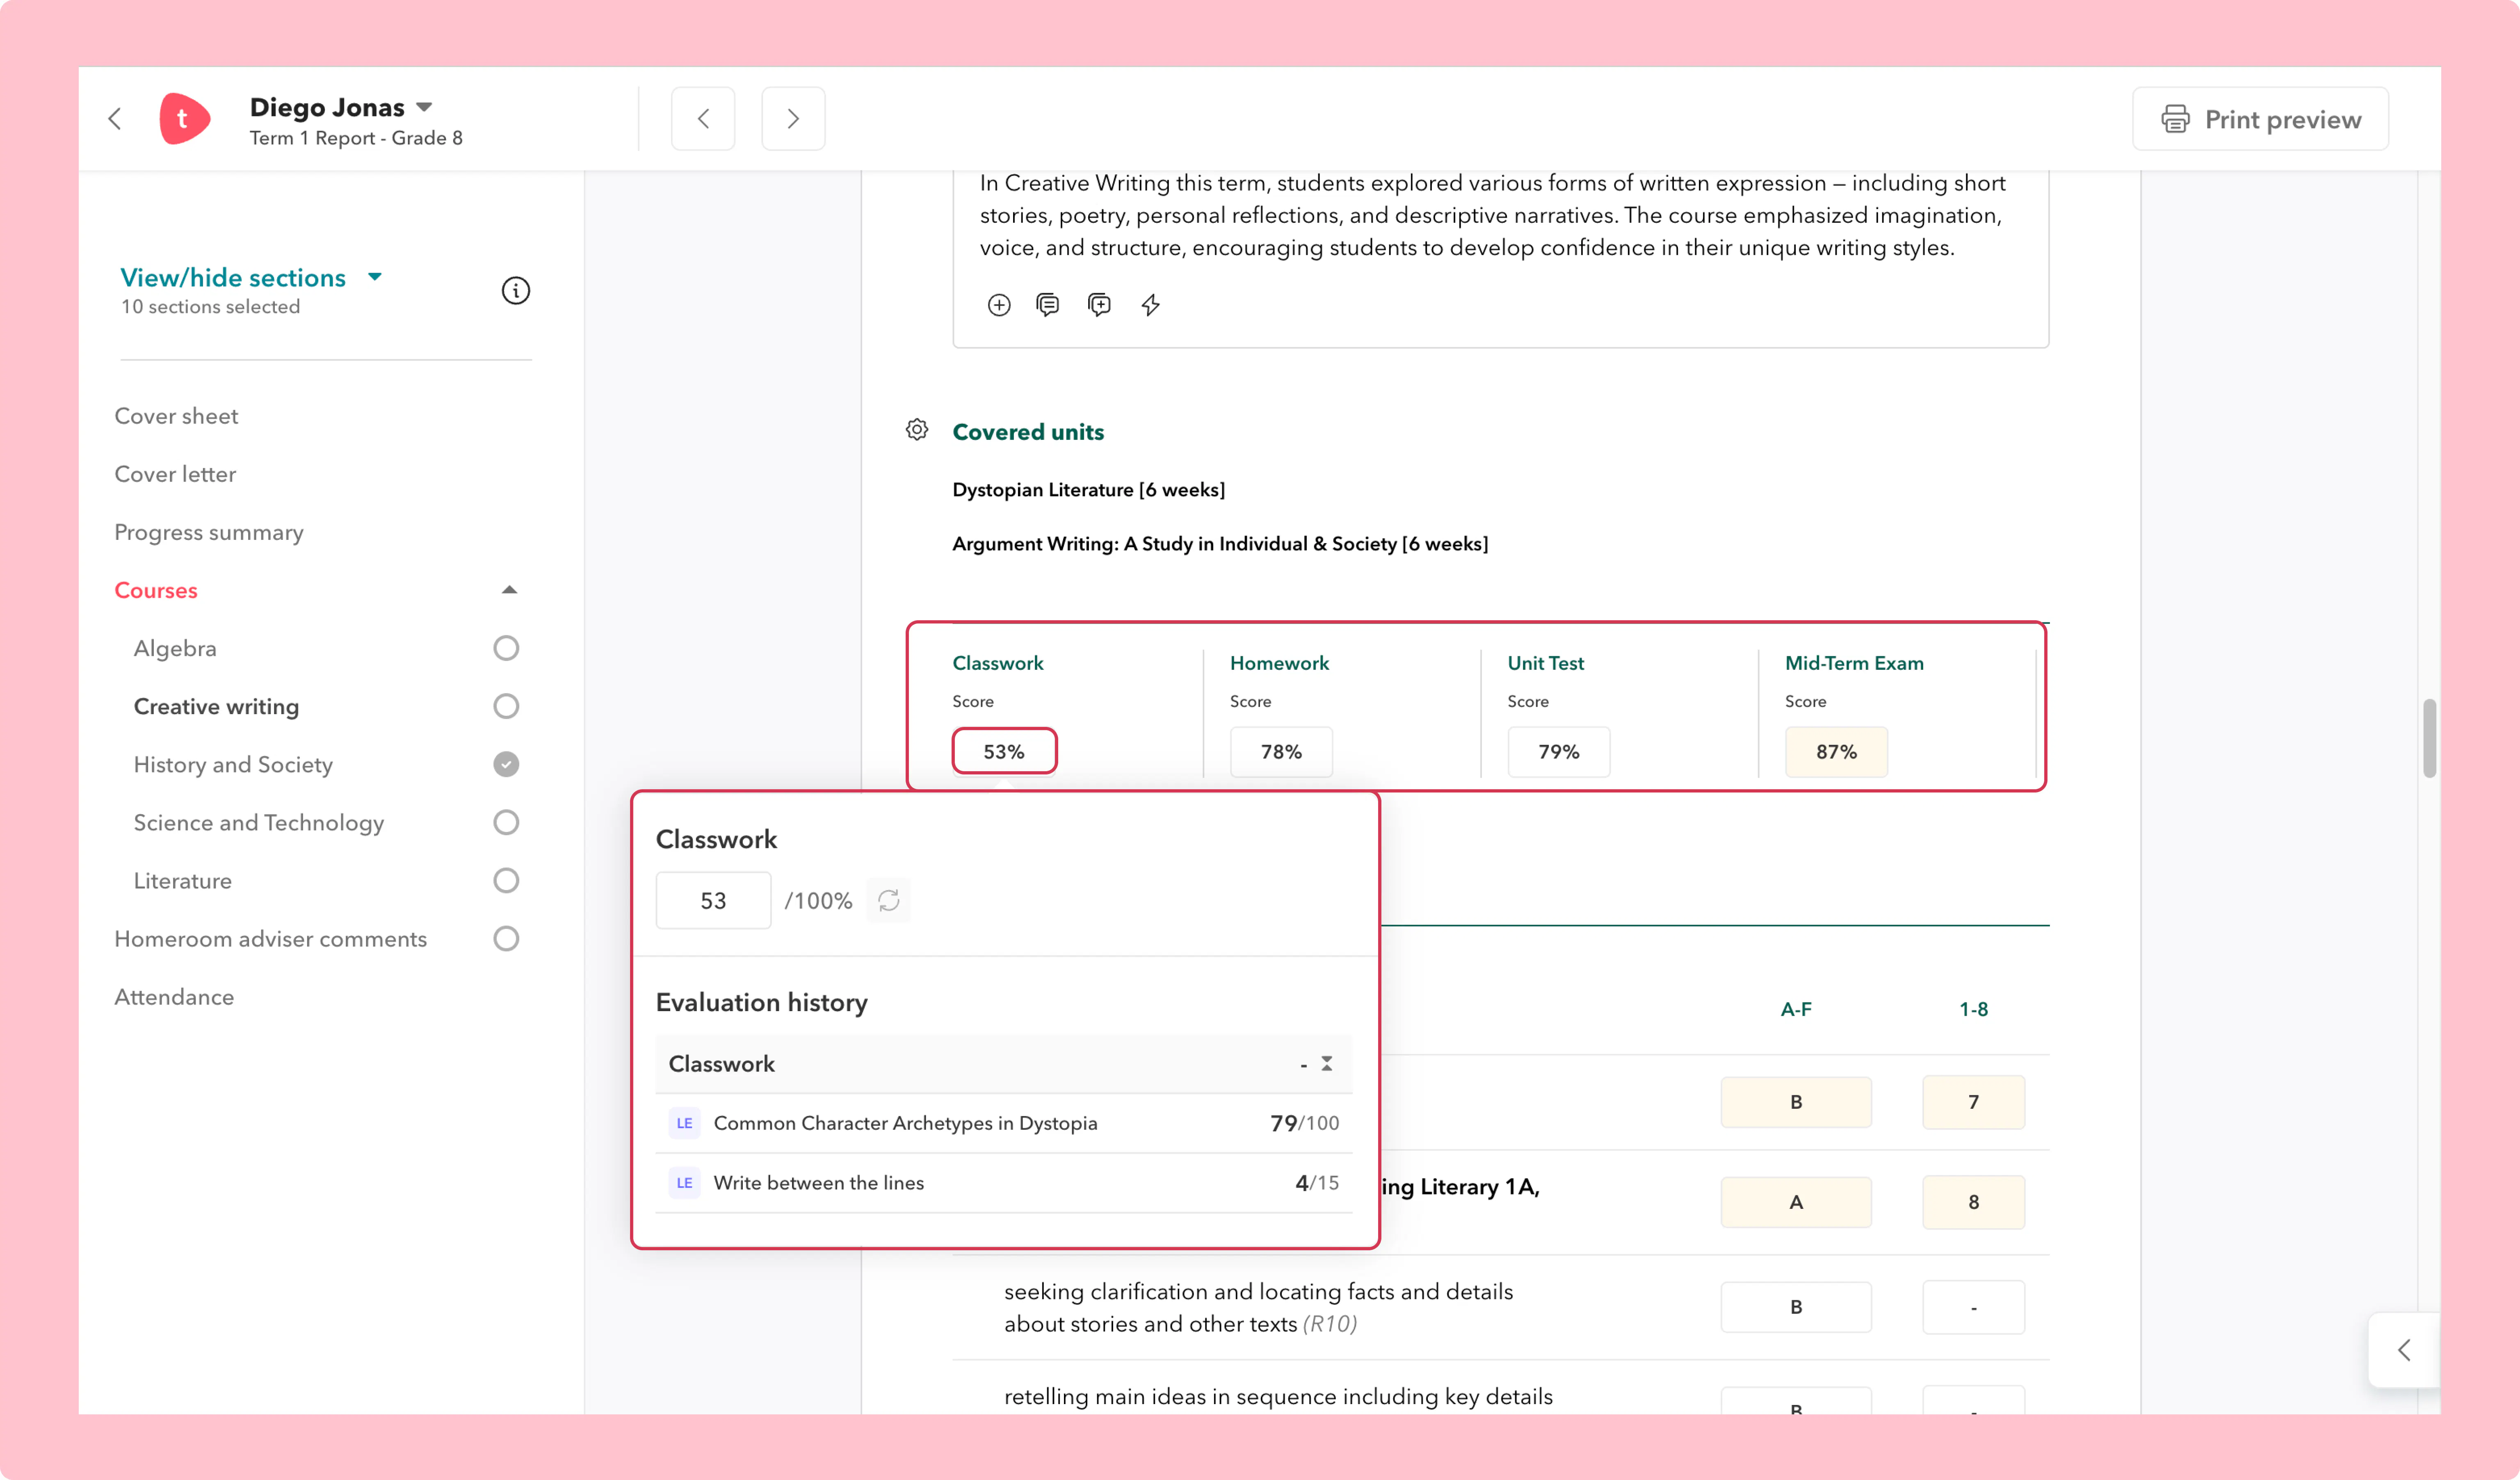The image size is (2520, 1480).
Task: Select the B grade cell beside 7
Action: (1796, 1101)
